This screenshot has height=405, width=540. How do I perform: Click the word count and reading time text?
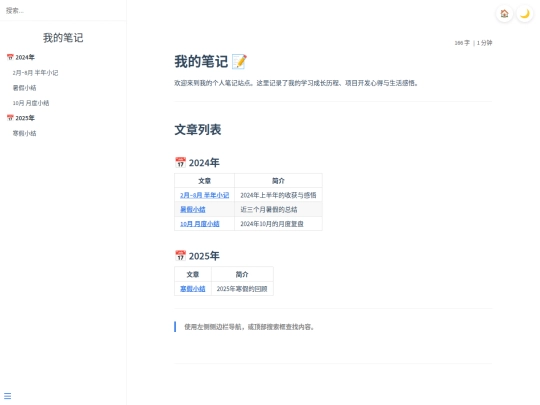point(473,43)
